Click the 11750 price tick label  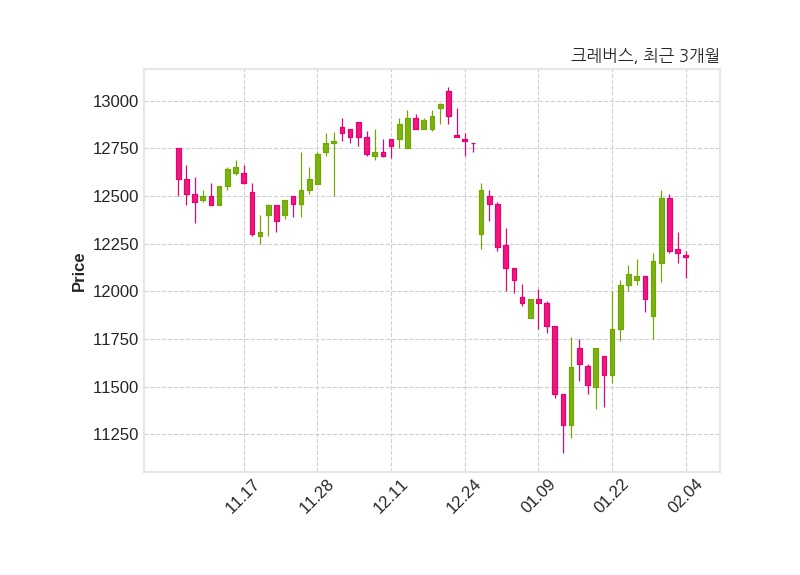coord(113,340)
